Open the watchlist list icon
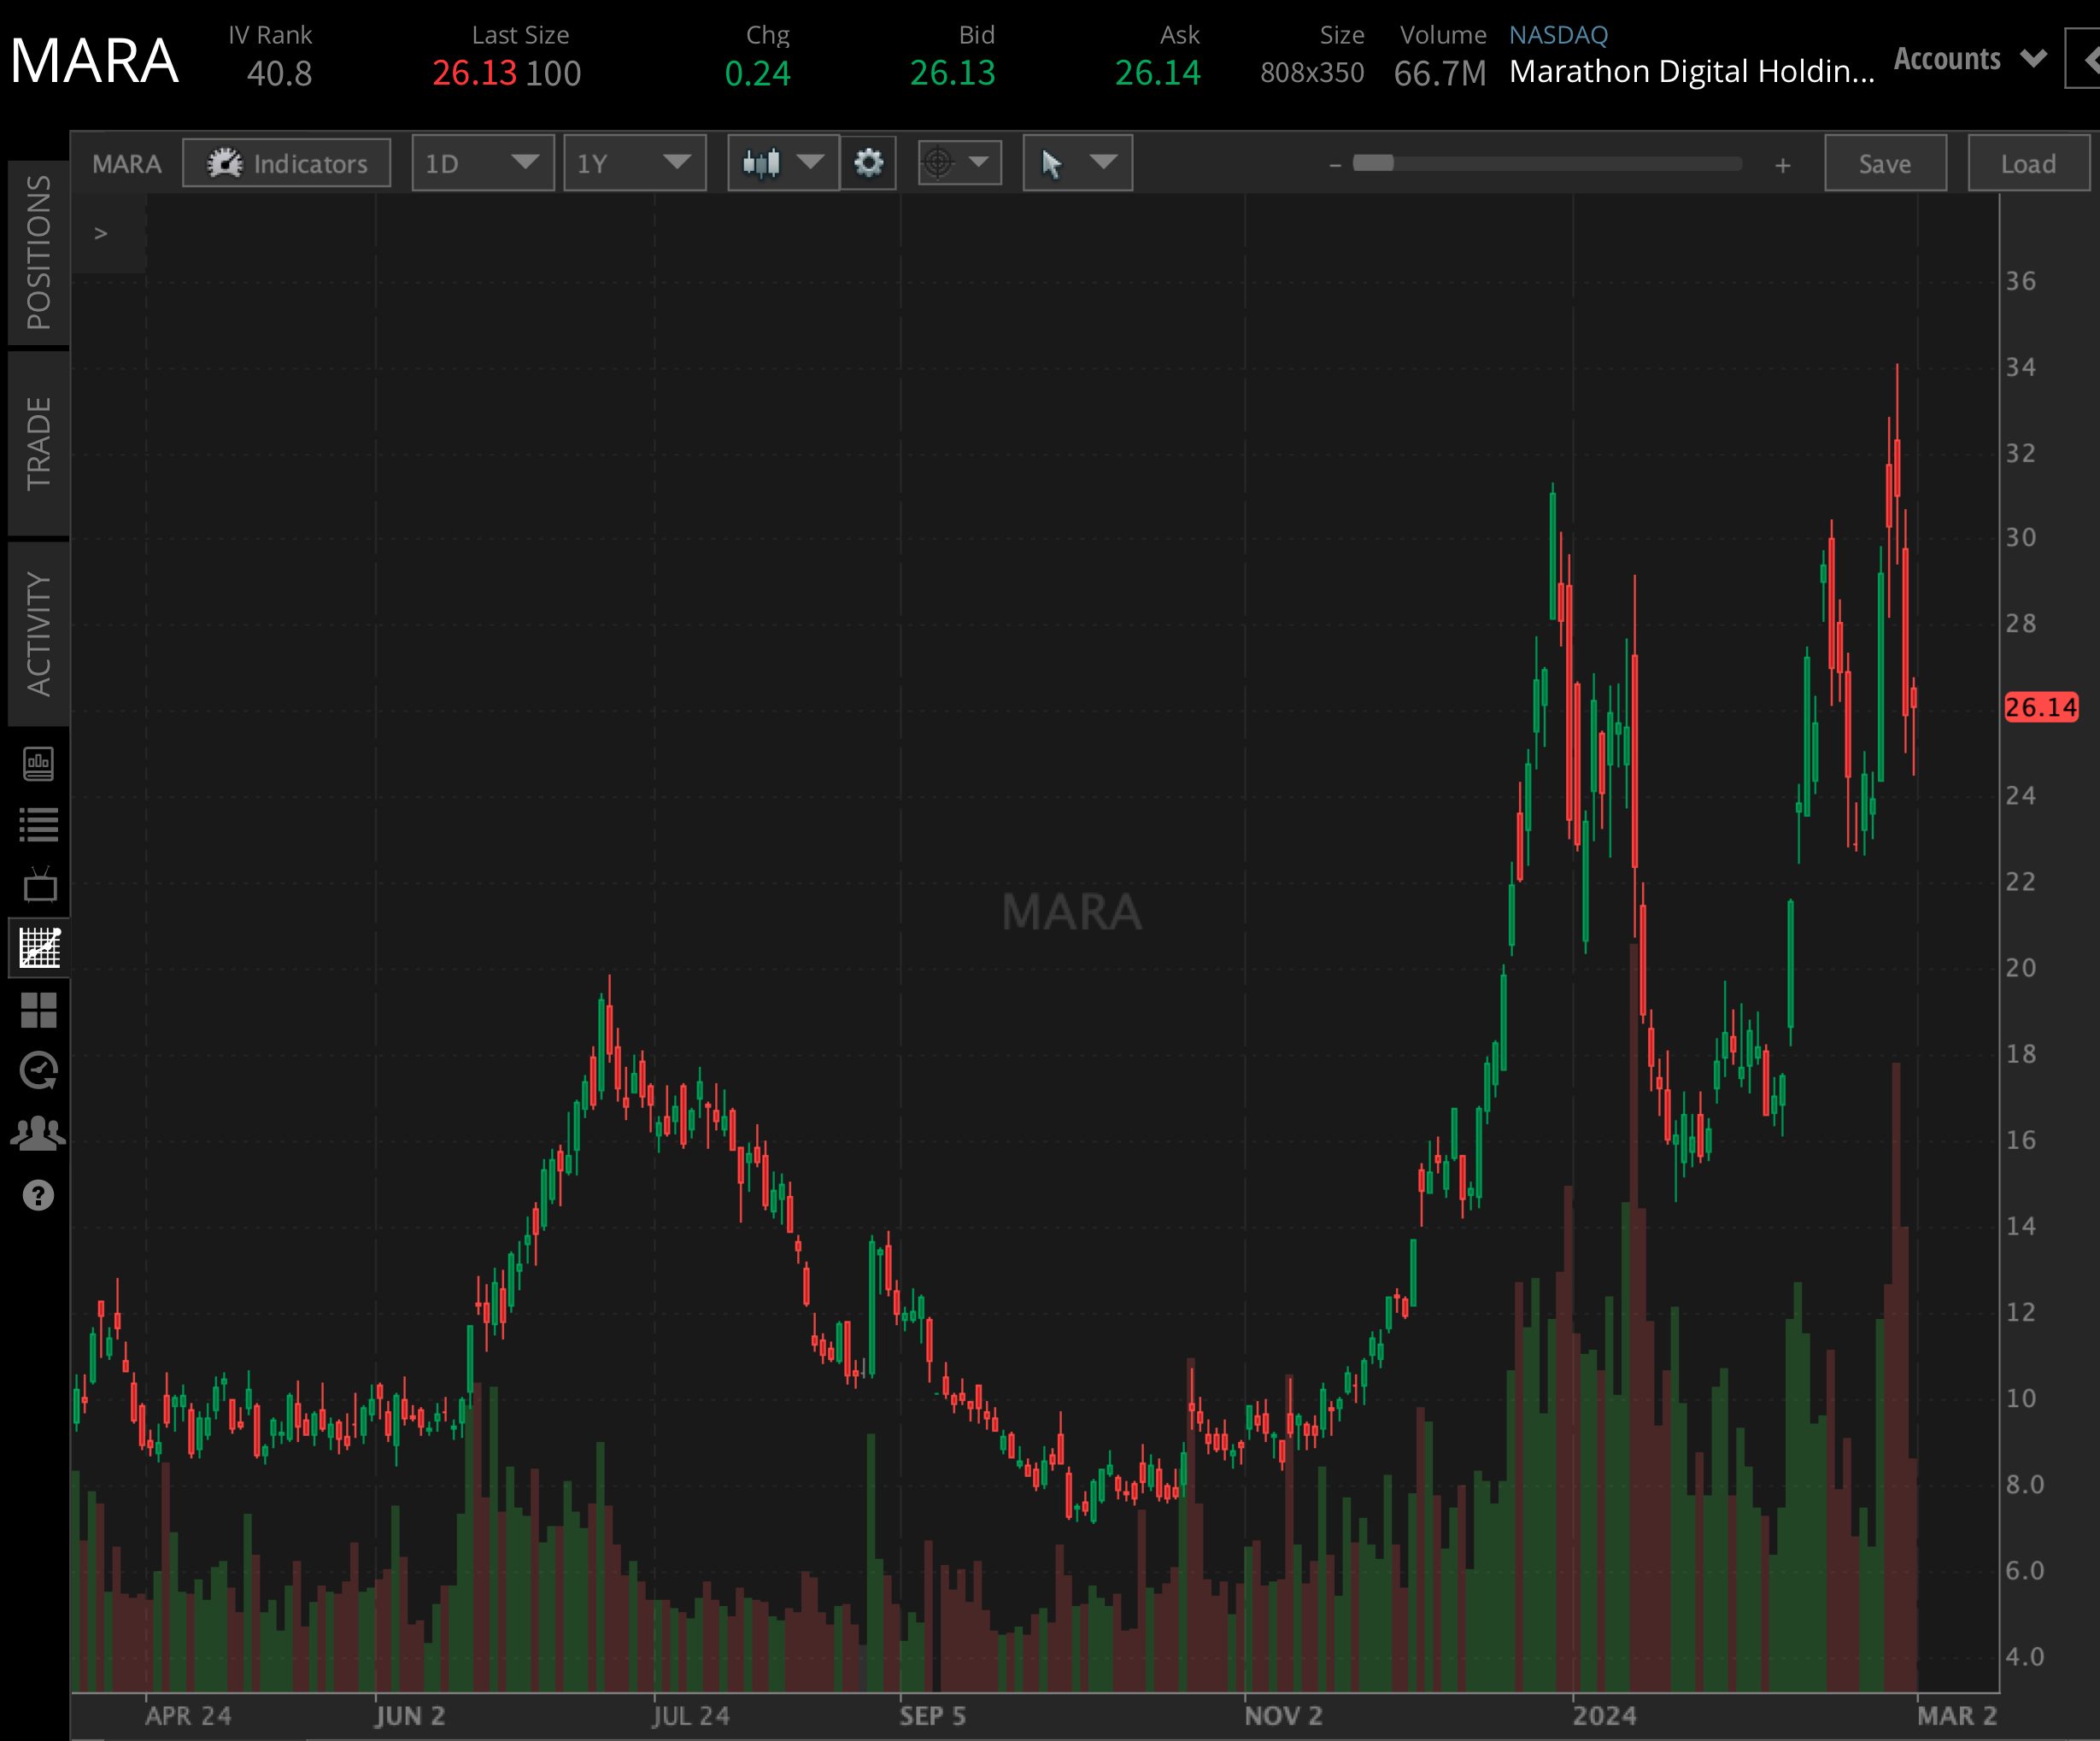Image resolution: width=2100 pixels, height=1741 pixels. click(x=38, y=825)
